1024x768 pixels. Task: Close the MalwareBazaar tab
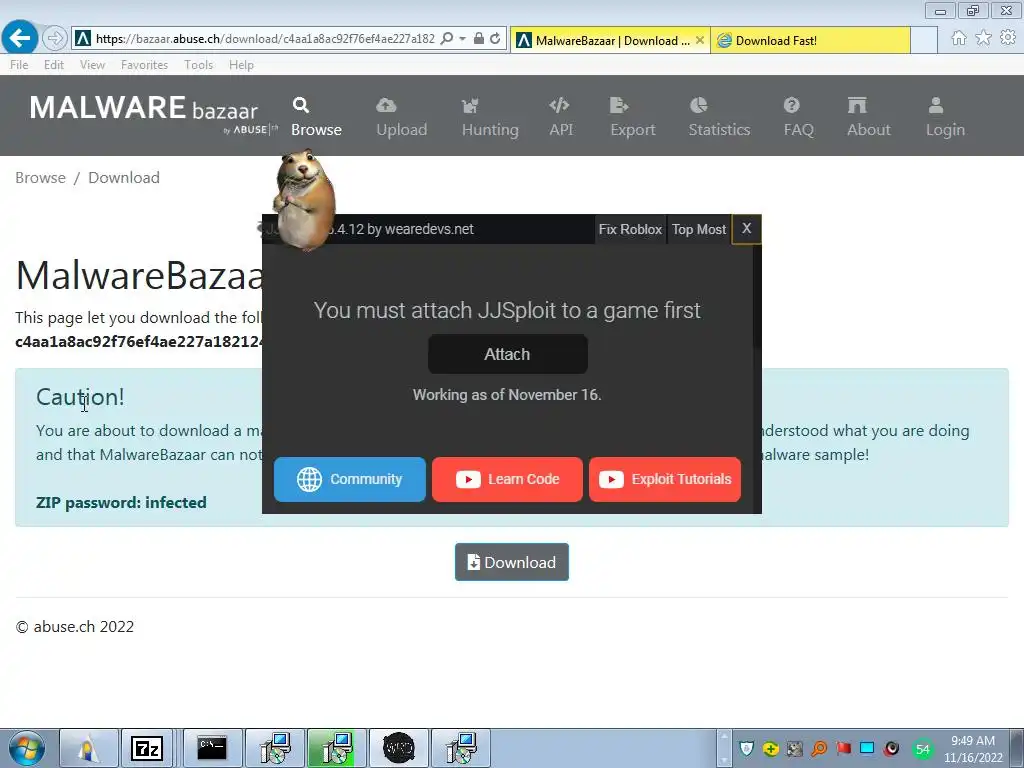coord(699,40)
